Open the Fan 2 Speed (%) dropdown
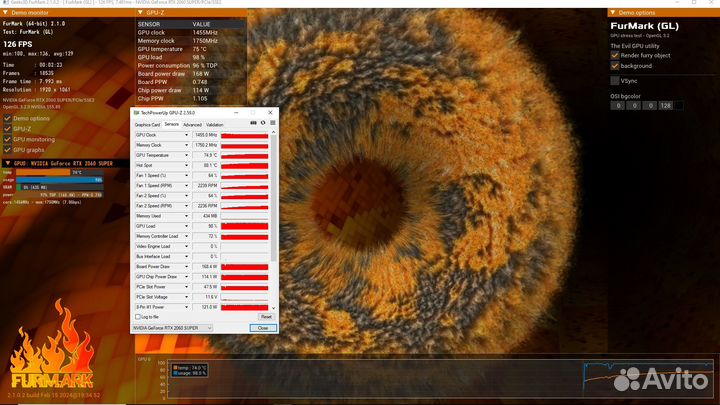 [186, 196]
